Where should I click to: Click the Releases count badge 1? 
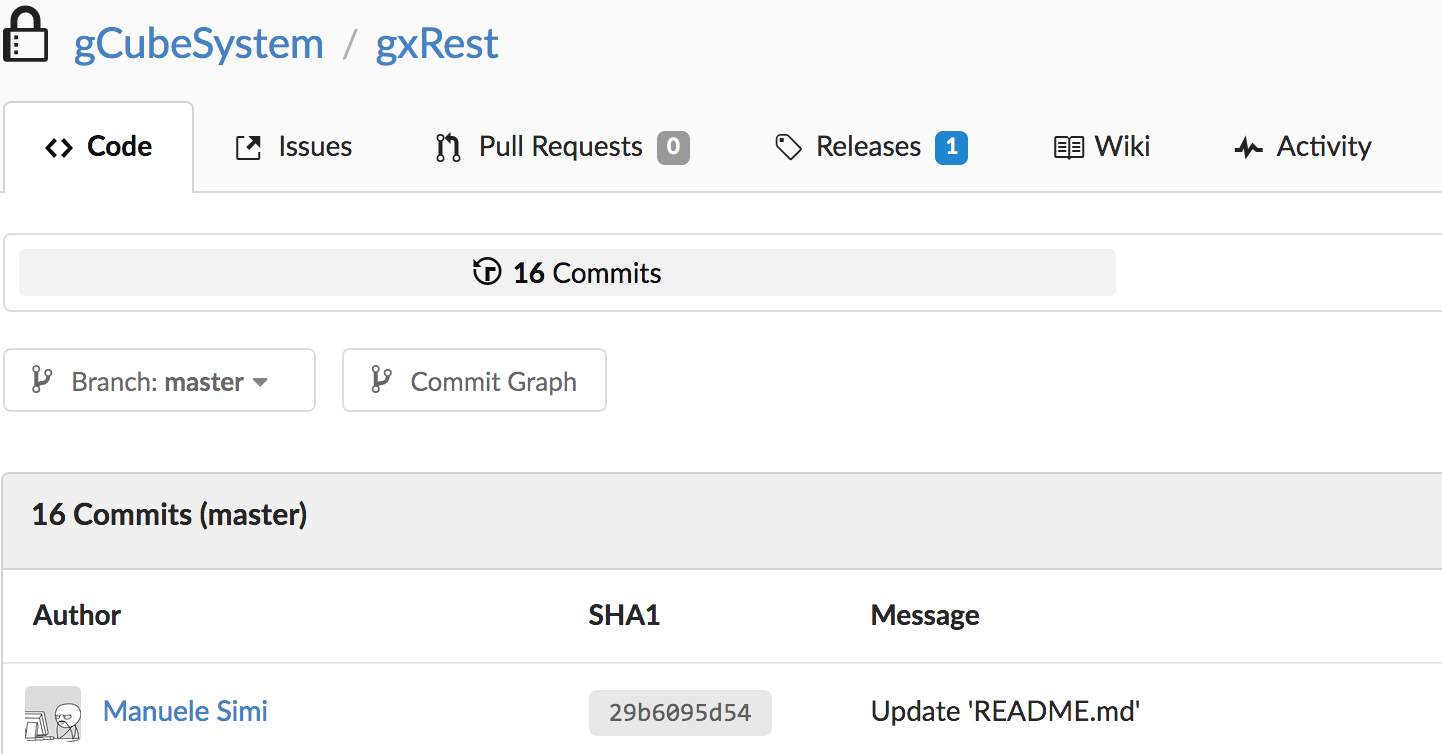click(951, 148)
